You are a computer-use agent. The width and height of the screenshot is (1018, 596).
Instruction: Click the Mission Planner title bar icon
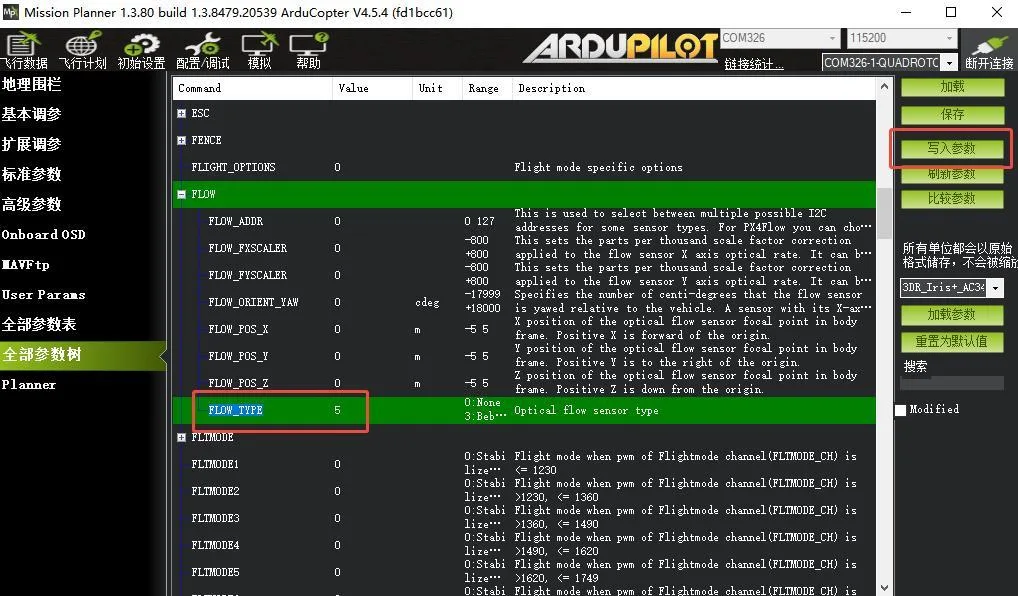(10, 12)
